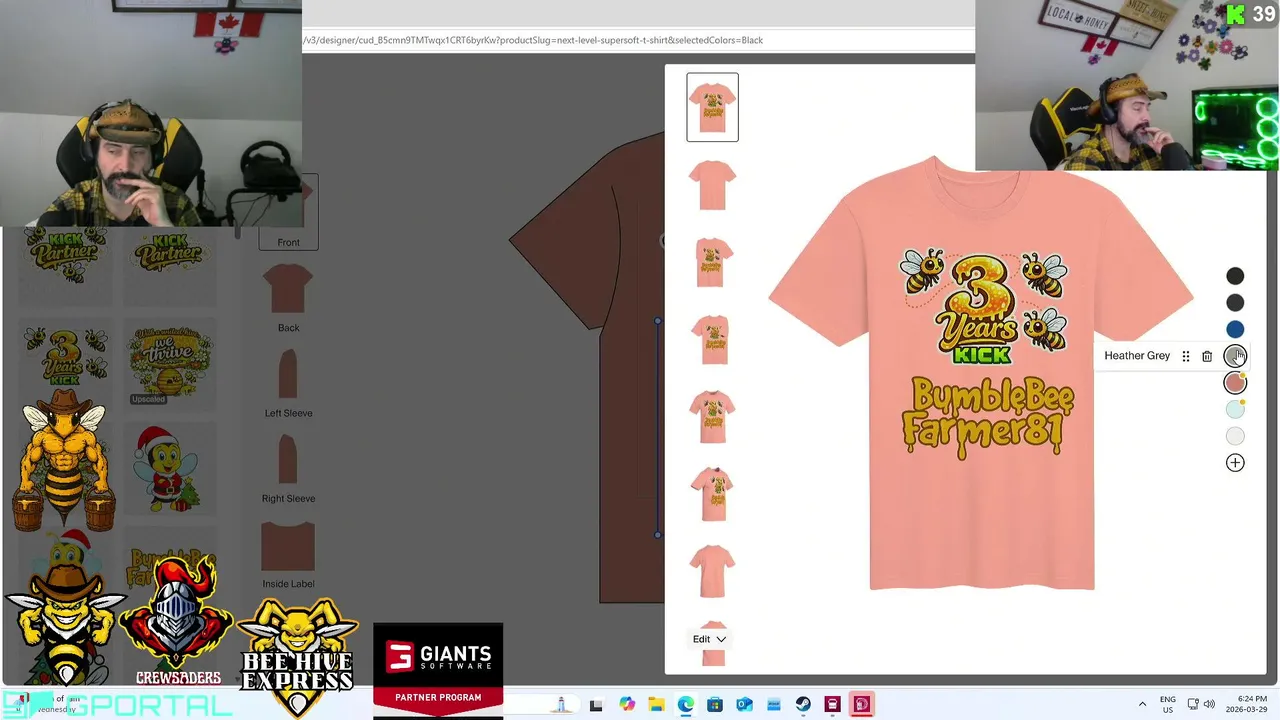This screenshot has height=720, width=1280.
Task: Select the coral pink color swatch
Action: 1235,383
